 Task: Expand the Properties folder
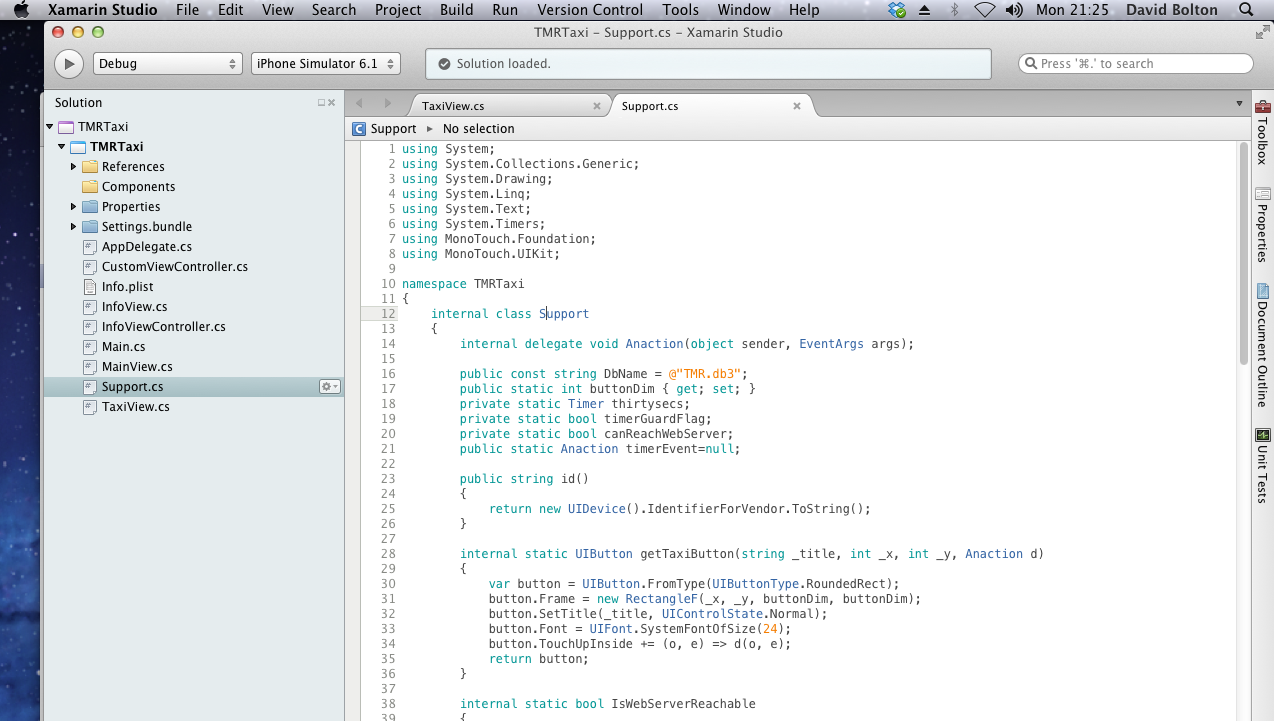(73, 207)
